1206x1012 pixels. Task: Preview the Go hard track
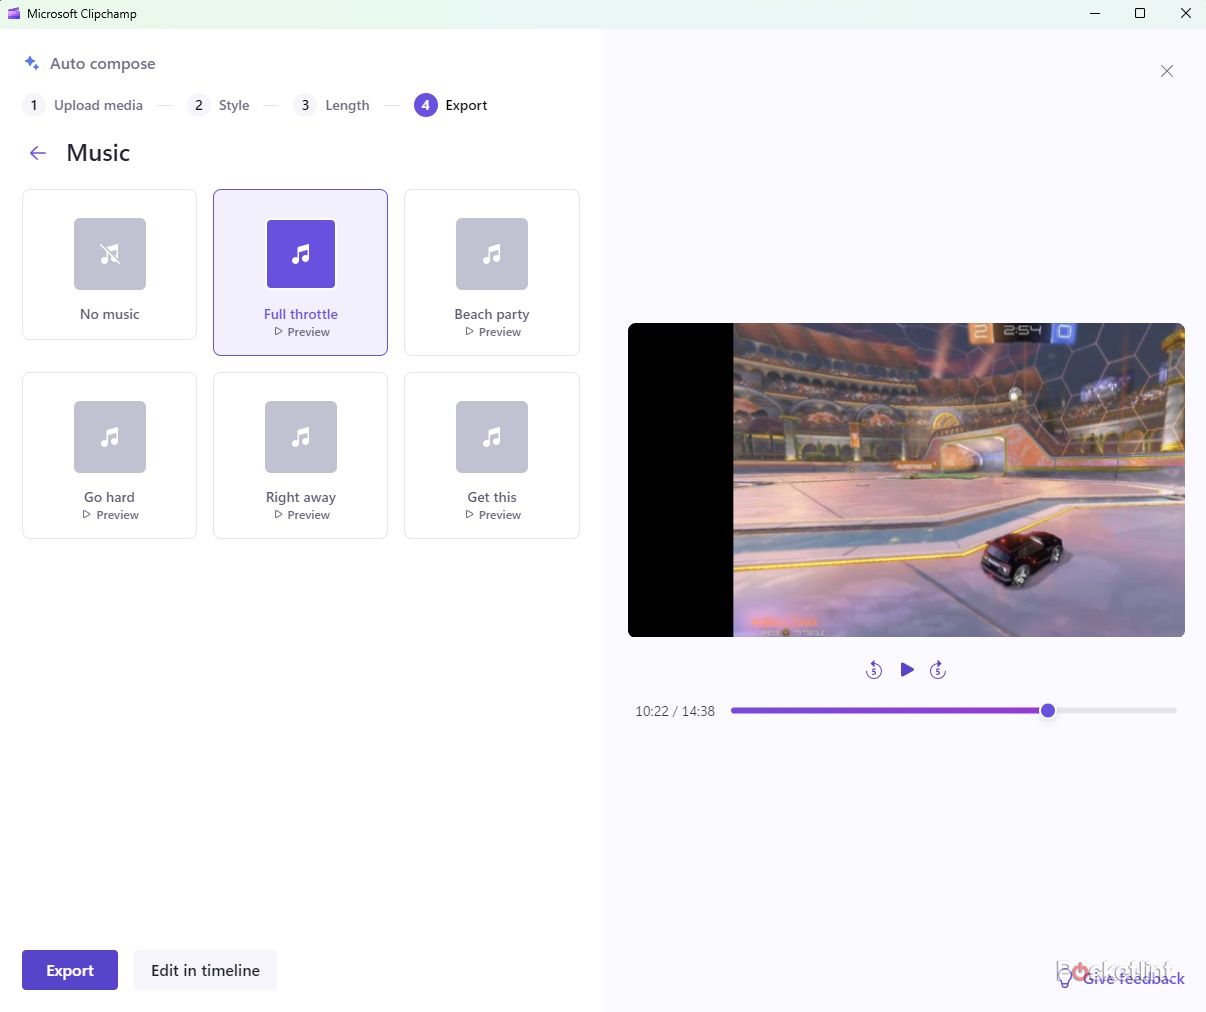point(110,515)
